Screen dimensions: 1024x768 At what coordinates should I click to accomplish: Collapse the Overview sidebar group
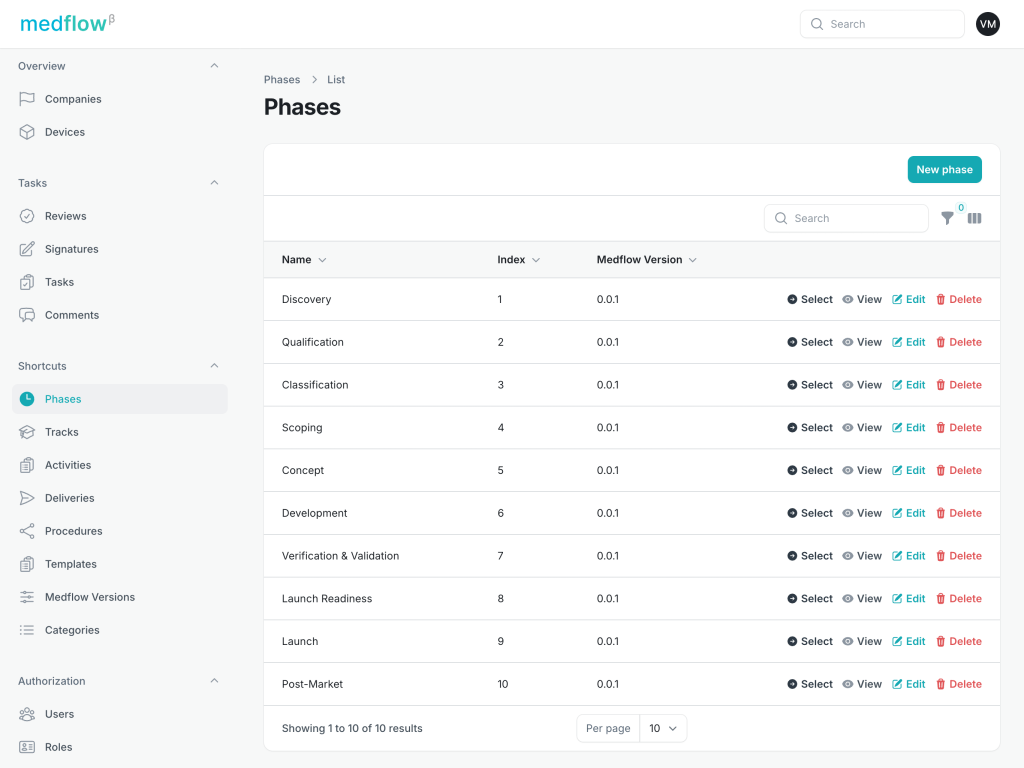coord(214,66)
